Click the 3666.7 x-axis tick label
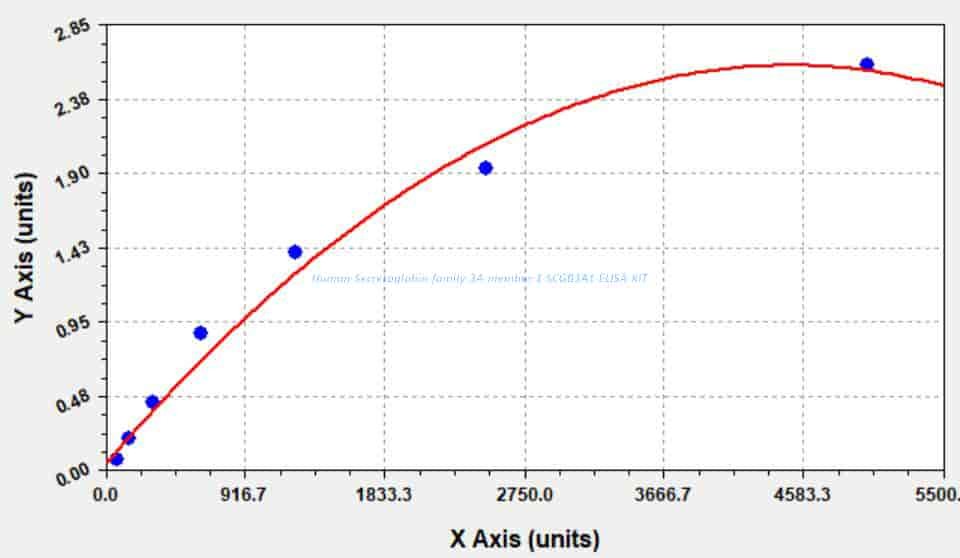960x558 pixels. (664, 494)
